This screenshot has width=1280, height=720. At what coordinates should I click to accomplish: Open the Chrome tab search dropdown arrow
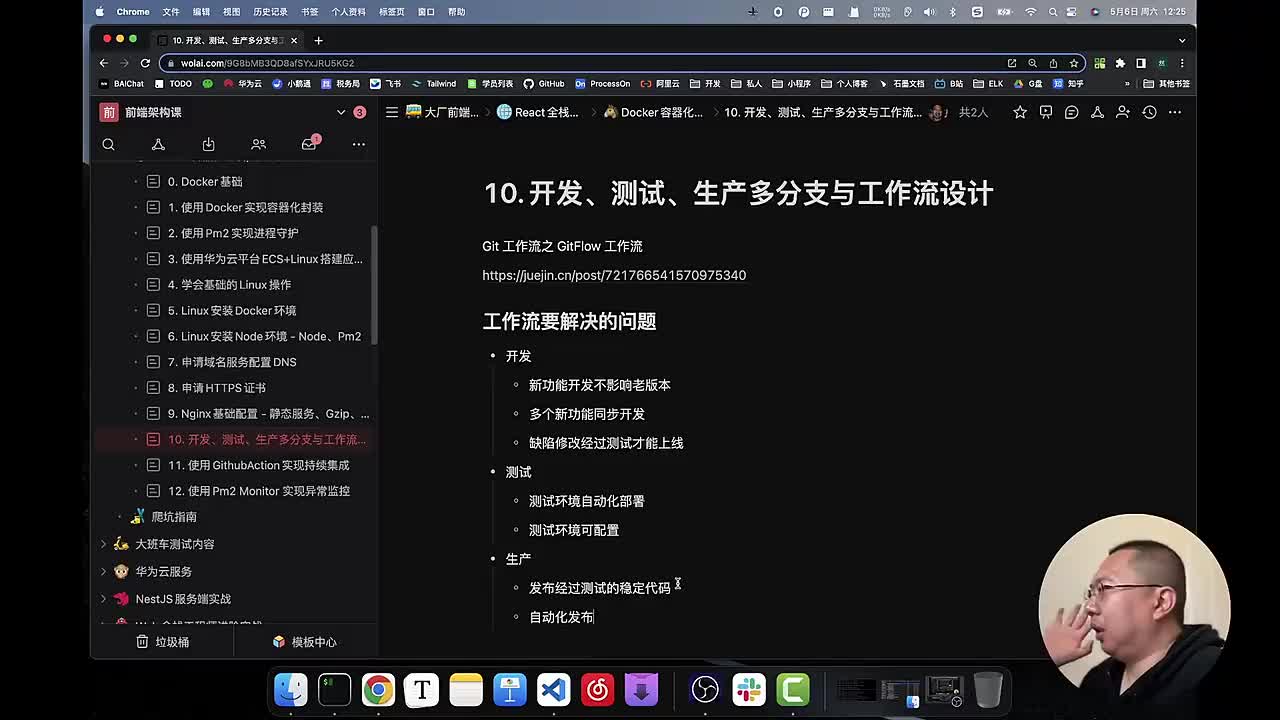(1182, 40)
